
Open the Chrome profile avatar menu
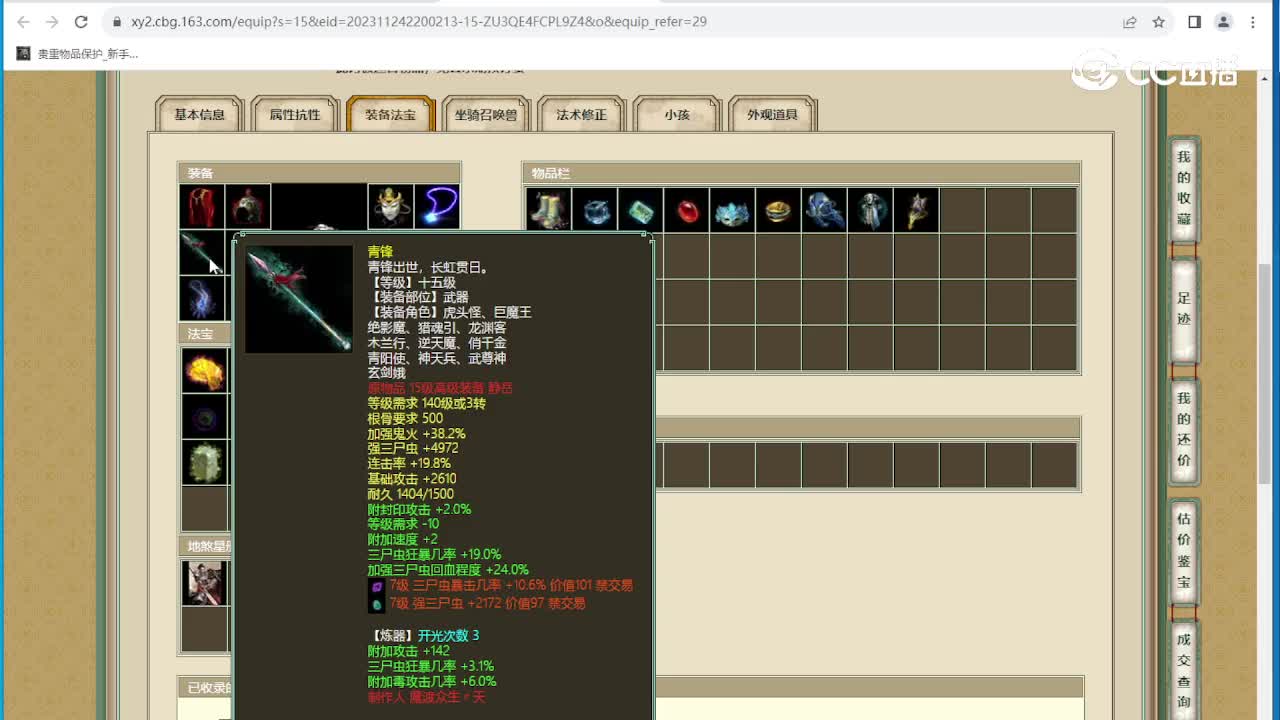tap(1223, 21)
